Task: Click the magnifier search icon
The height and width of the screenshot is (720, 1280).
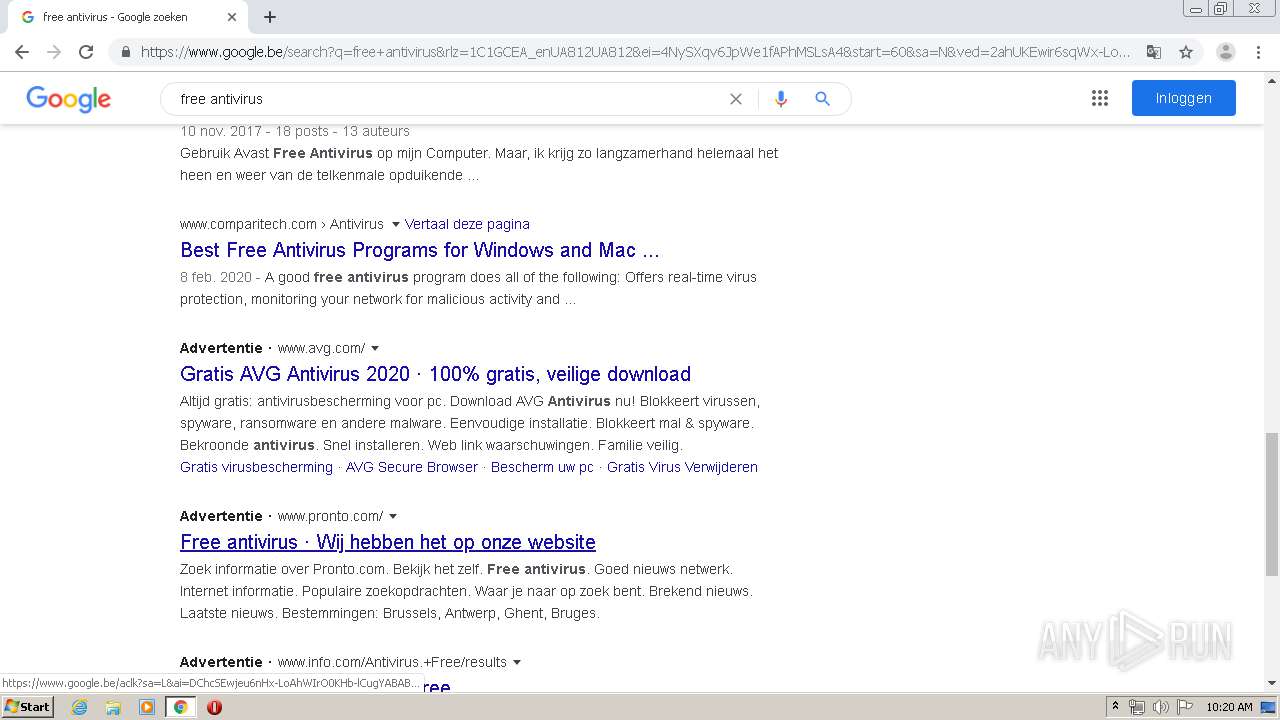Action: [x=822, y=99]
